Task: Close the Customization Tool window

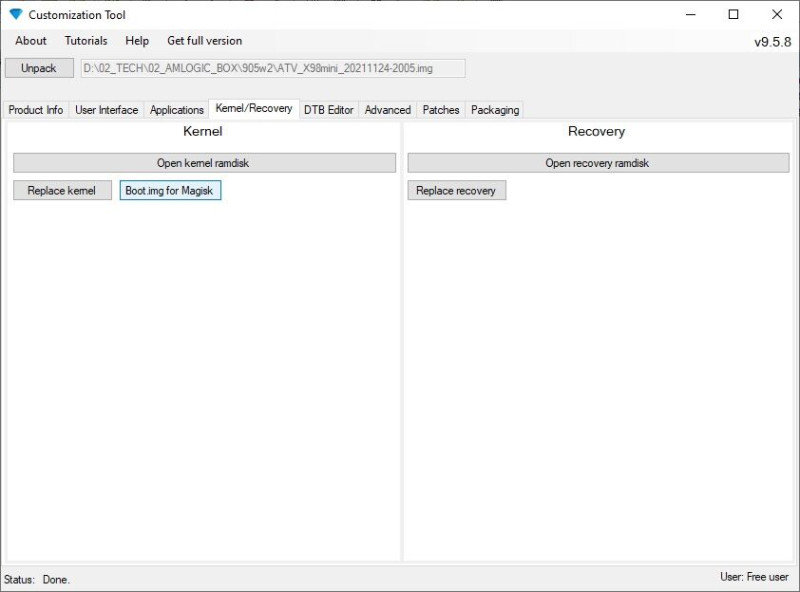Action: pos(777,14)
